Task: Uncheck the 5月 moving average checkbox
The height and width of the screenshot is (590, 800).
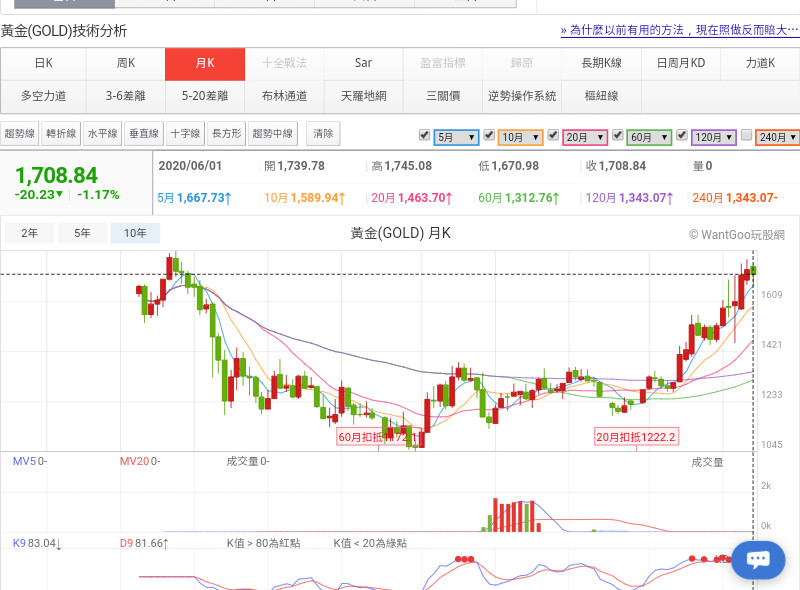Action: point(425,135)
